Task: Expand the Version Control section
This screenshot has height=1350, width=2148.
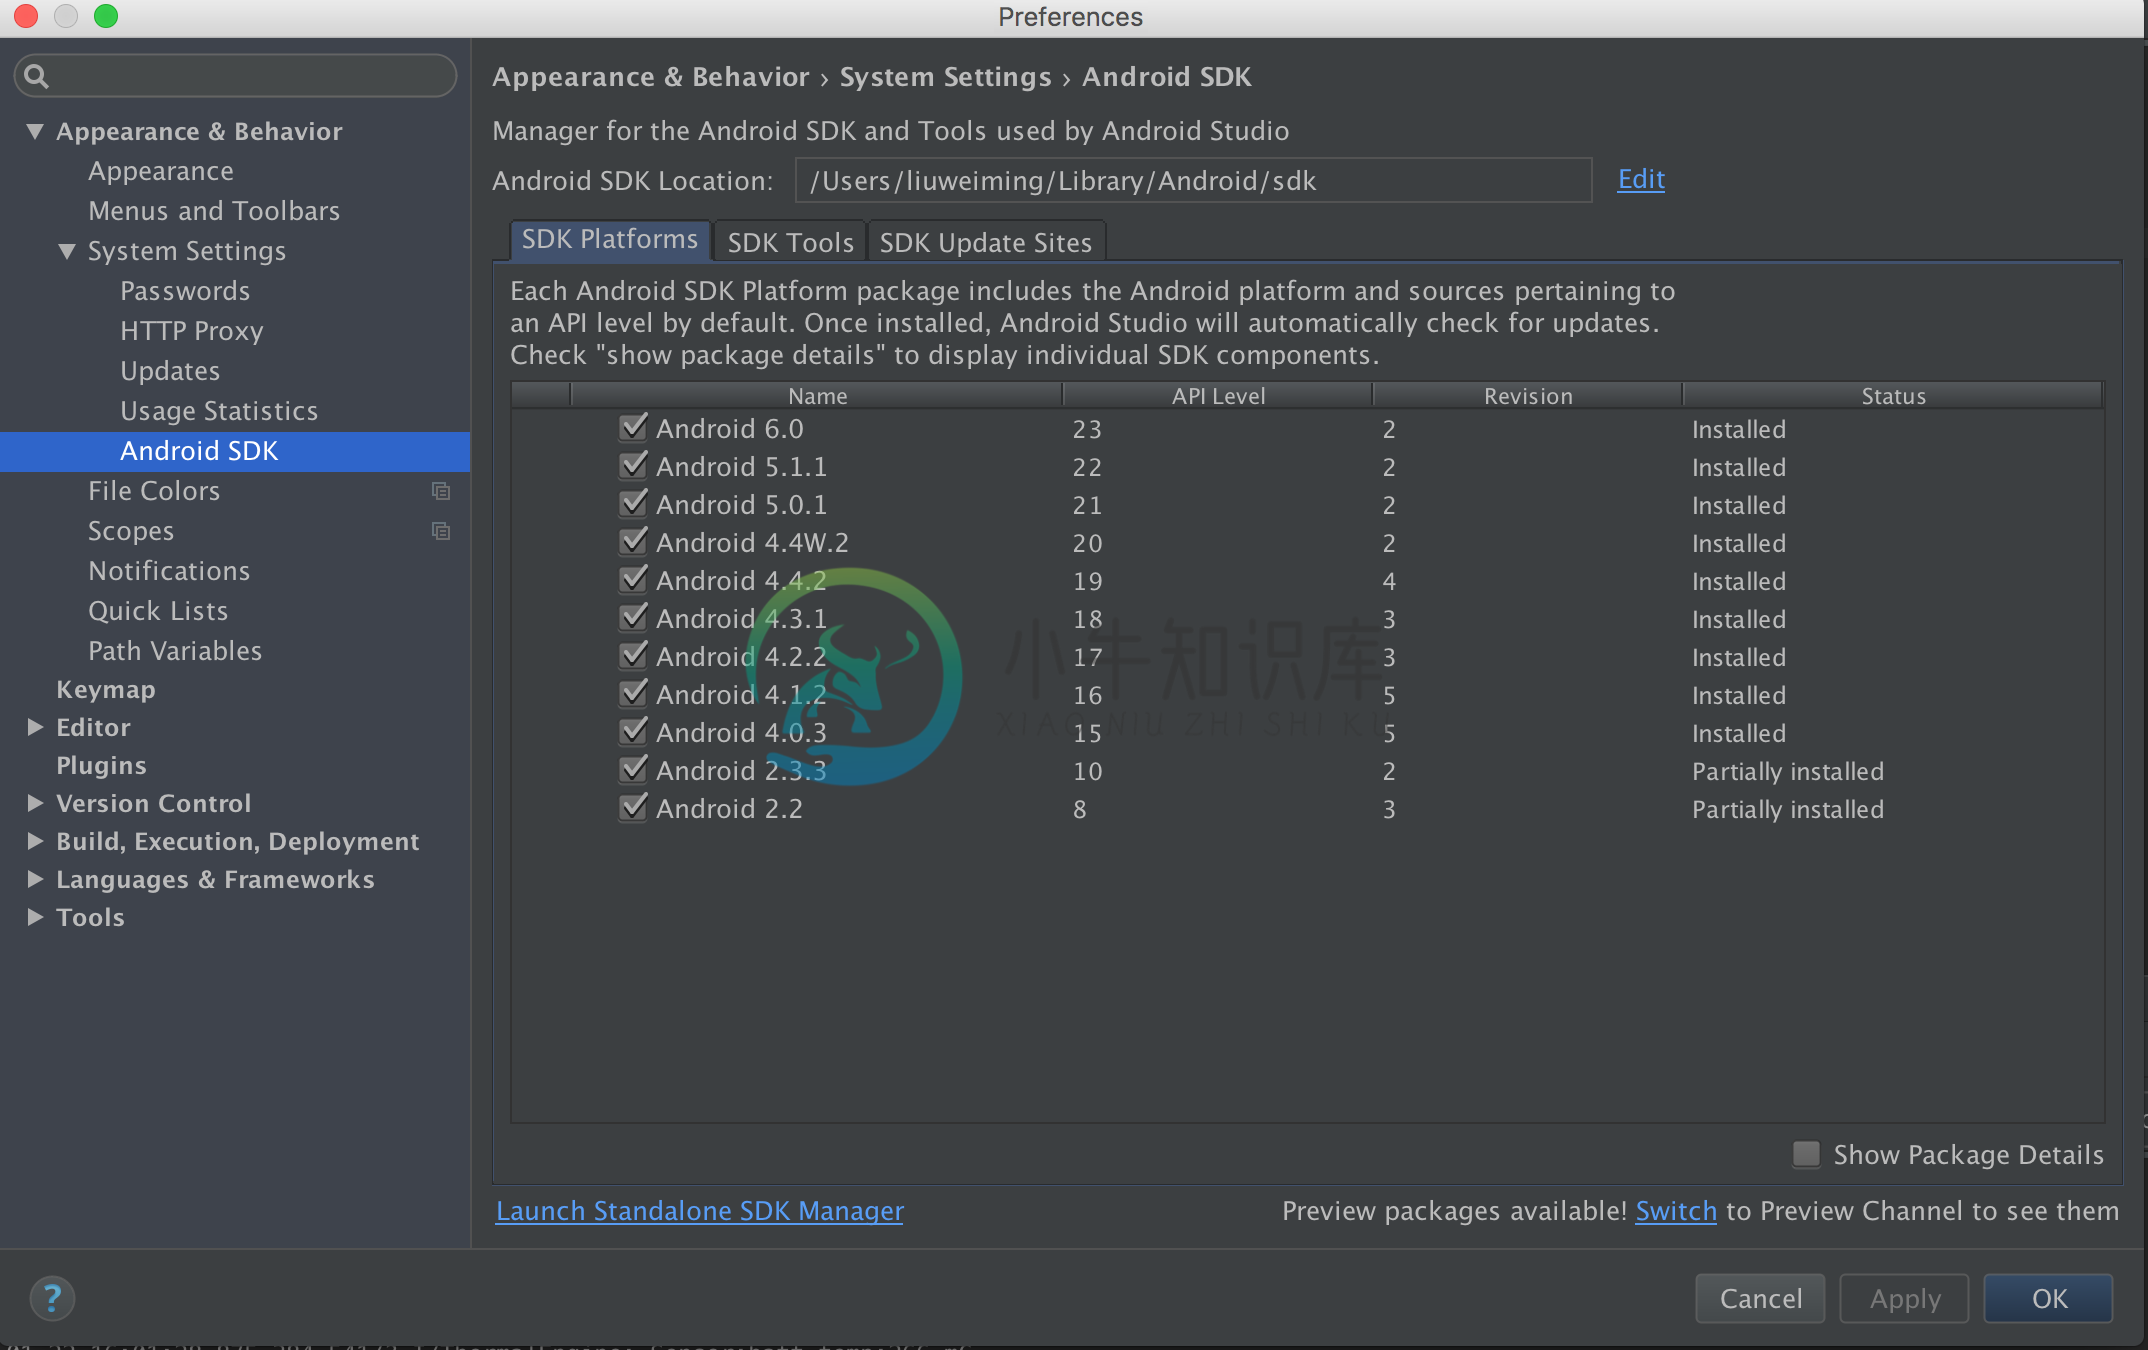Action: [x=35, y=803]
